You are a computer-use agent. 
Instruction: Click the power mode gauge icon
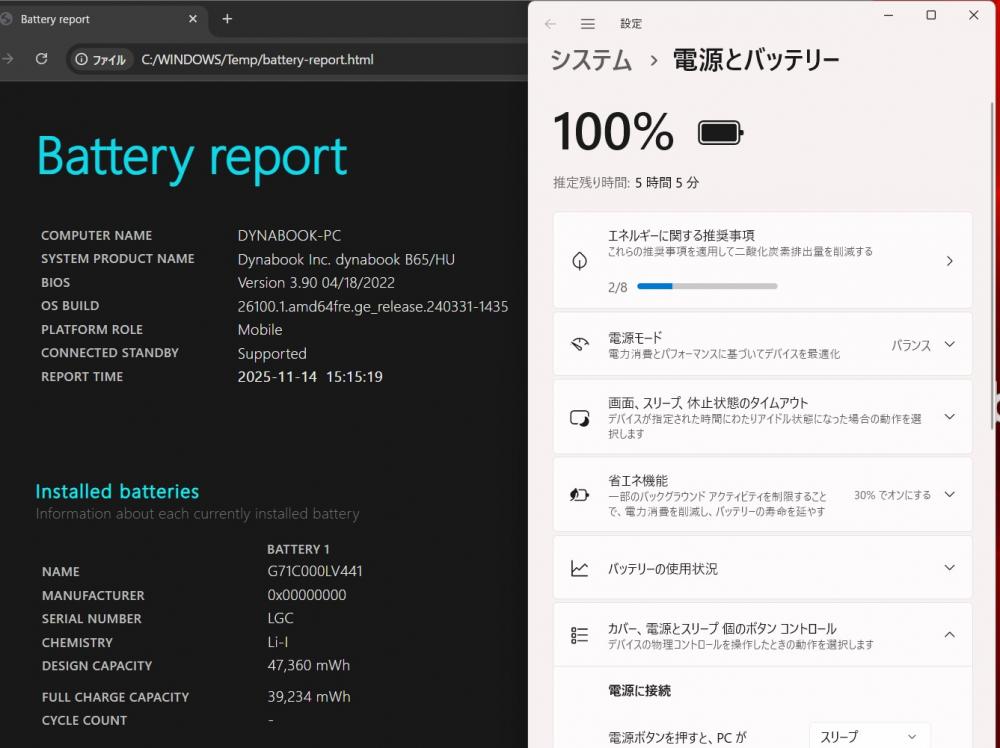[579, 345]
